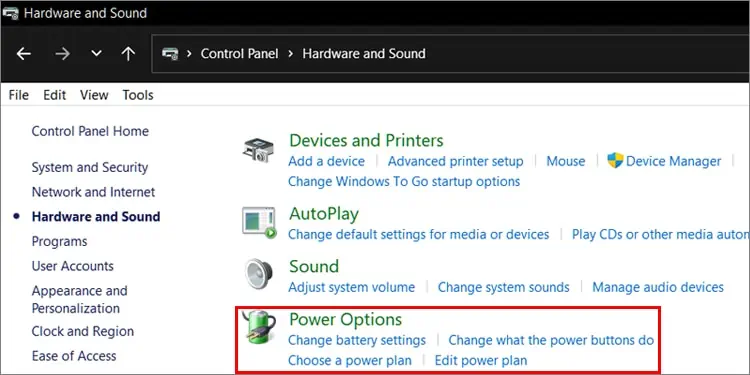
Task: Open Appearance and Personalization category
Action: [x=79, y=299]
